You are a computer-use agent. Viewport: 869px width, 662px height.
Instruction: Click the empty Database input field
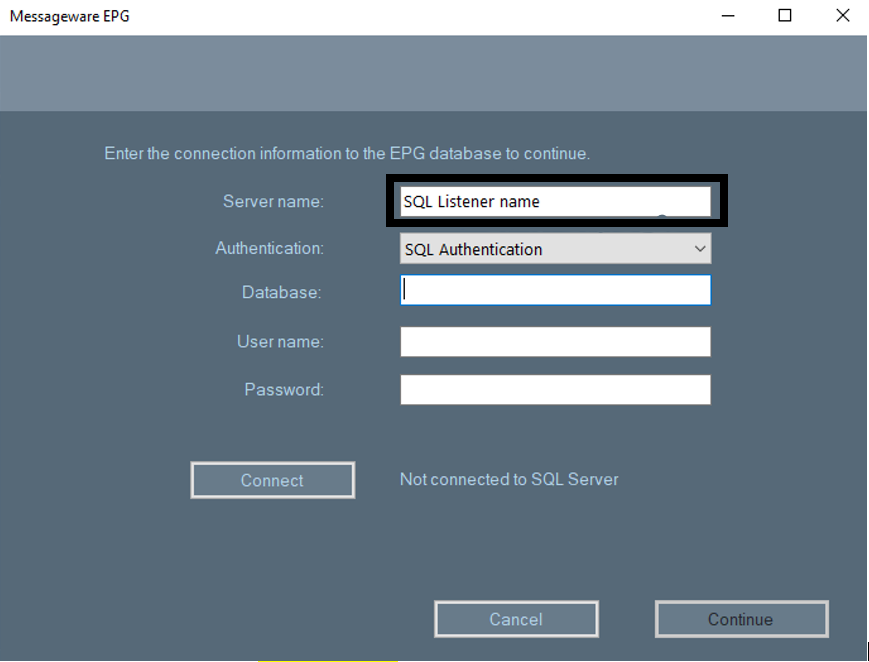(x=555, y=290)
